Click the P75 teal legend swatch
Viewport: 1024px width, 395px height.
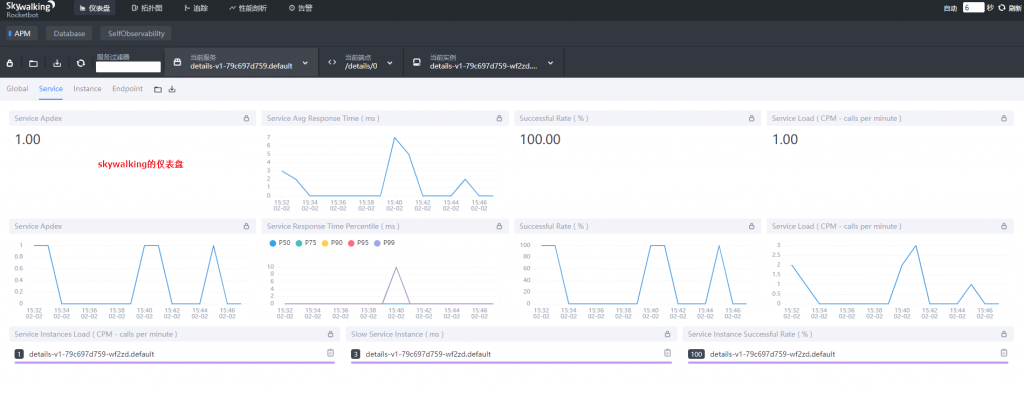point(298,243)
